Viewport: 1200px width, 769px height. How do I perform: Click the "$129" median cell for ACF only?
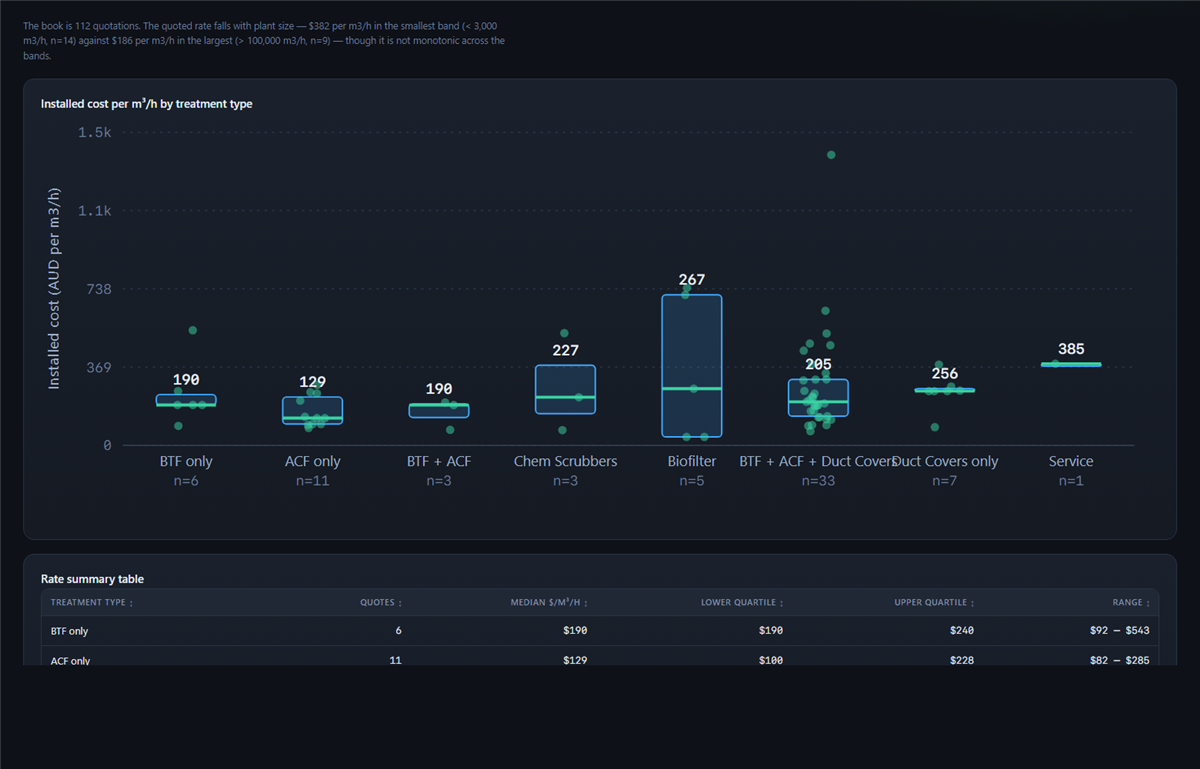pyautogui.click(x=575, y=661)
